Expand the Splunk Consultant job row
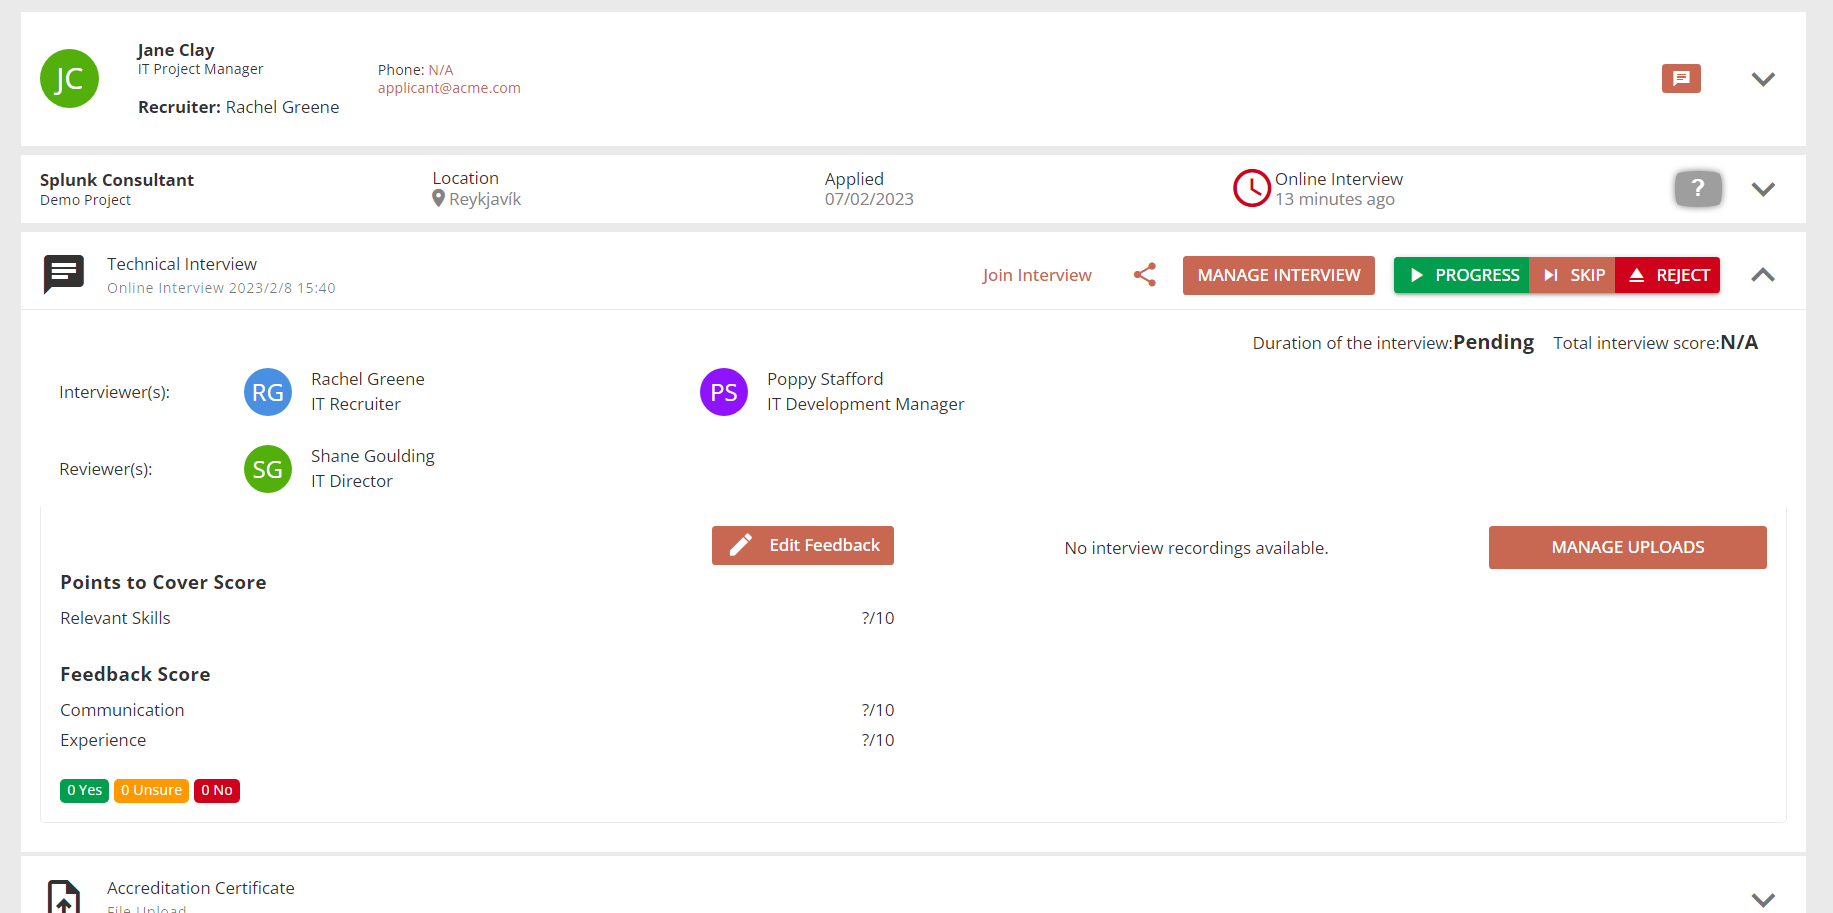 tap(1763, 189)
